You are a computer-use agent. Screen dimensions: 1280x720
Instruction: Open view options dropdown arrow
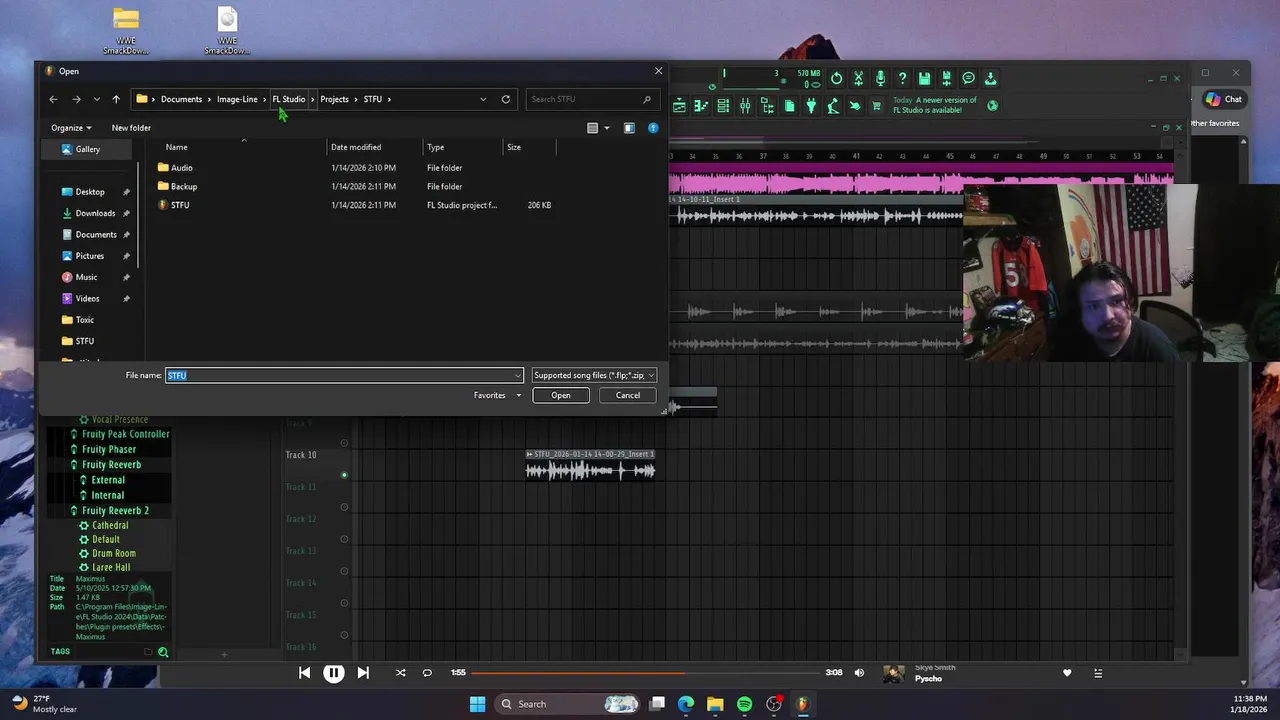click(x=607, y=128)
